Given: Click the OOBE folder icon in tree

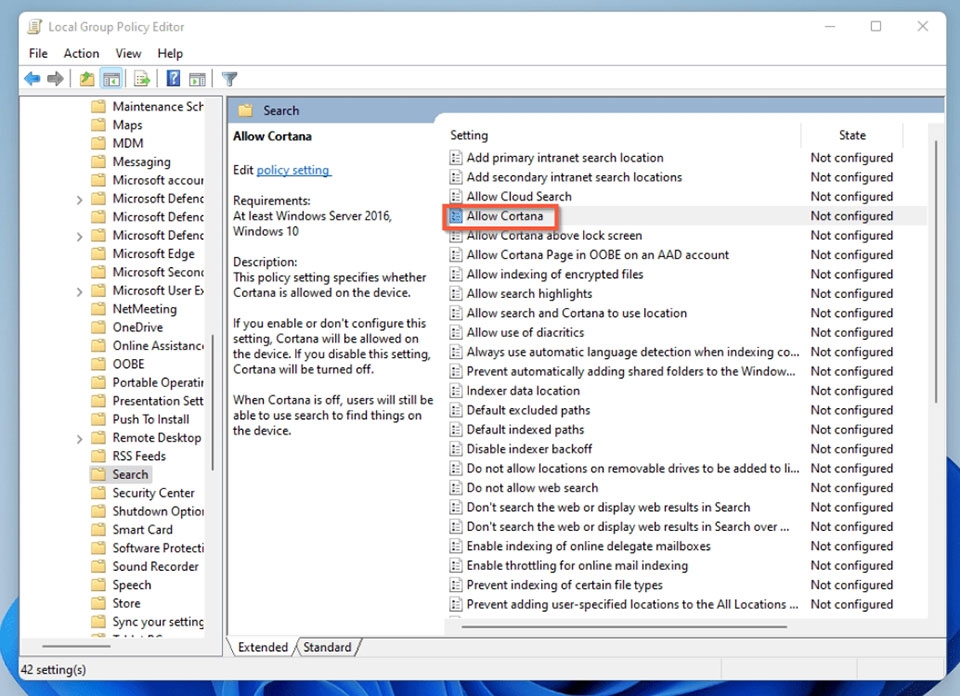Looking at the screenshot, I should 98,364.
